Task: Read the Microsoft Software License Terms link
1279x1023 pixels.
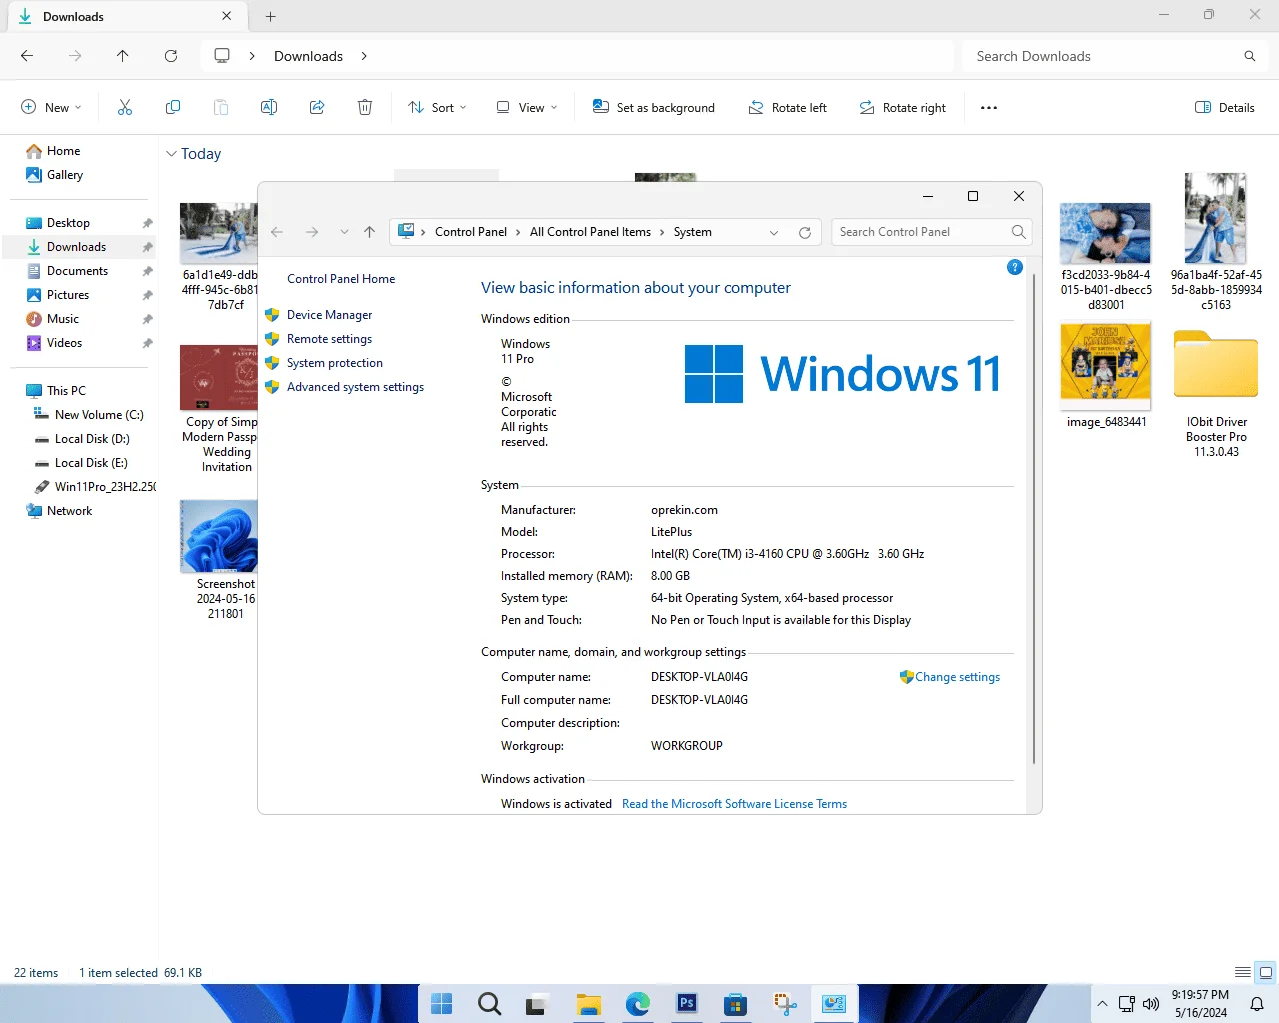Action: click(734, 804)
